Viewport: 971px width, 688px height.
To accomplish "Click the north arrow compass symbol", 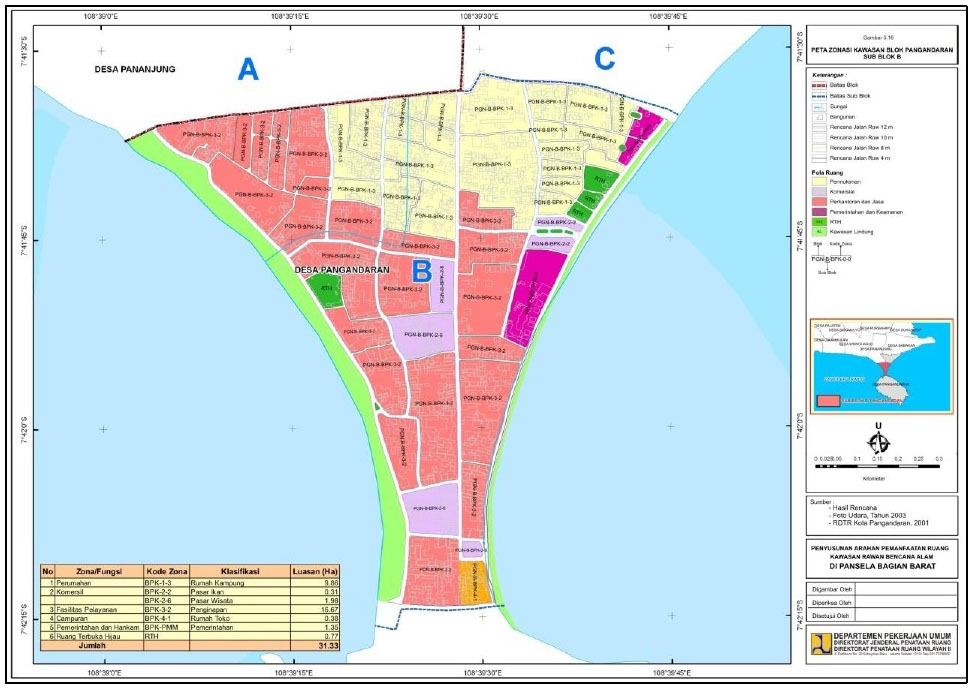I will (x=878, y=442).
